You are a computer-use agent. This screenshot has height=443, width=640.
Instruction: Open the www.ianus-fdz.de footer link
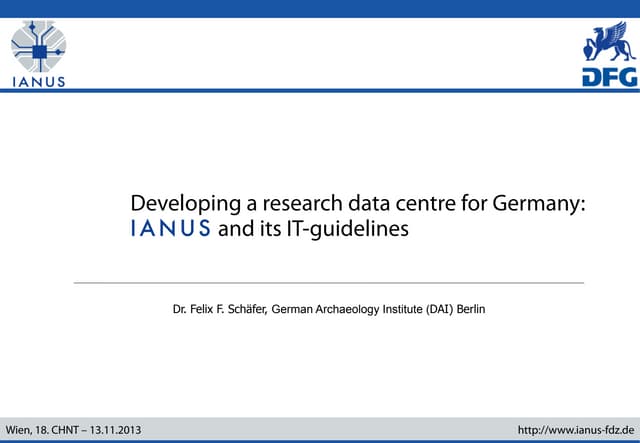(x=576, y=430)
